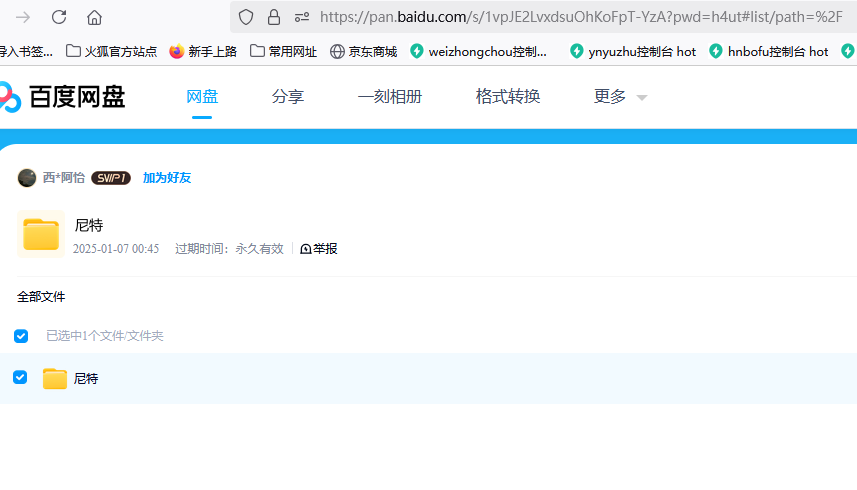Click the padlock site security icon
The width and height of the screenshot is (857, 490).
tap(274, 17)
